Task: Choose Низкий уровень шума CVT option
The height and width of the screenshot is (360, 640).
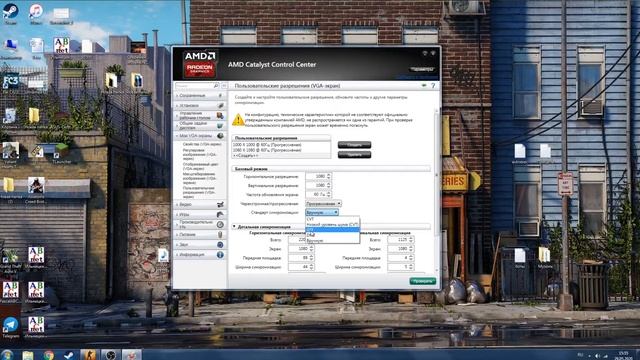Action: click(332, 224)
